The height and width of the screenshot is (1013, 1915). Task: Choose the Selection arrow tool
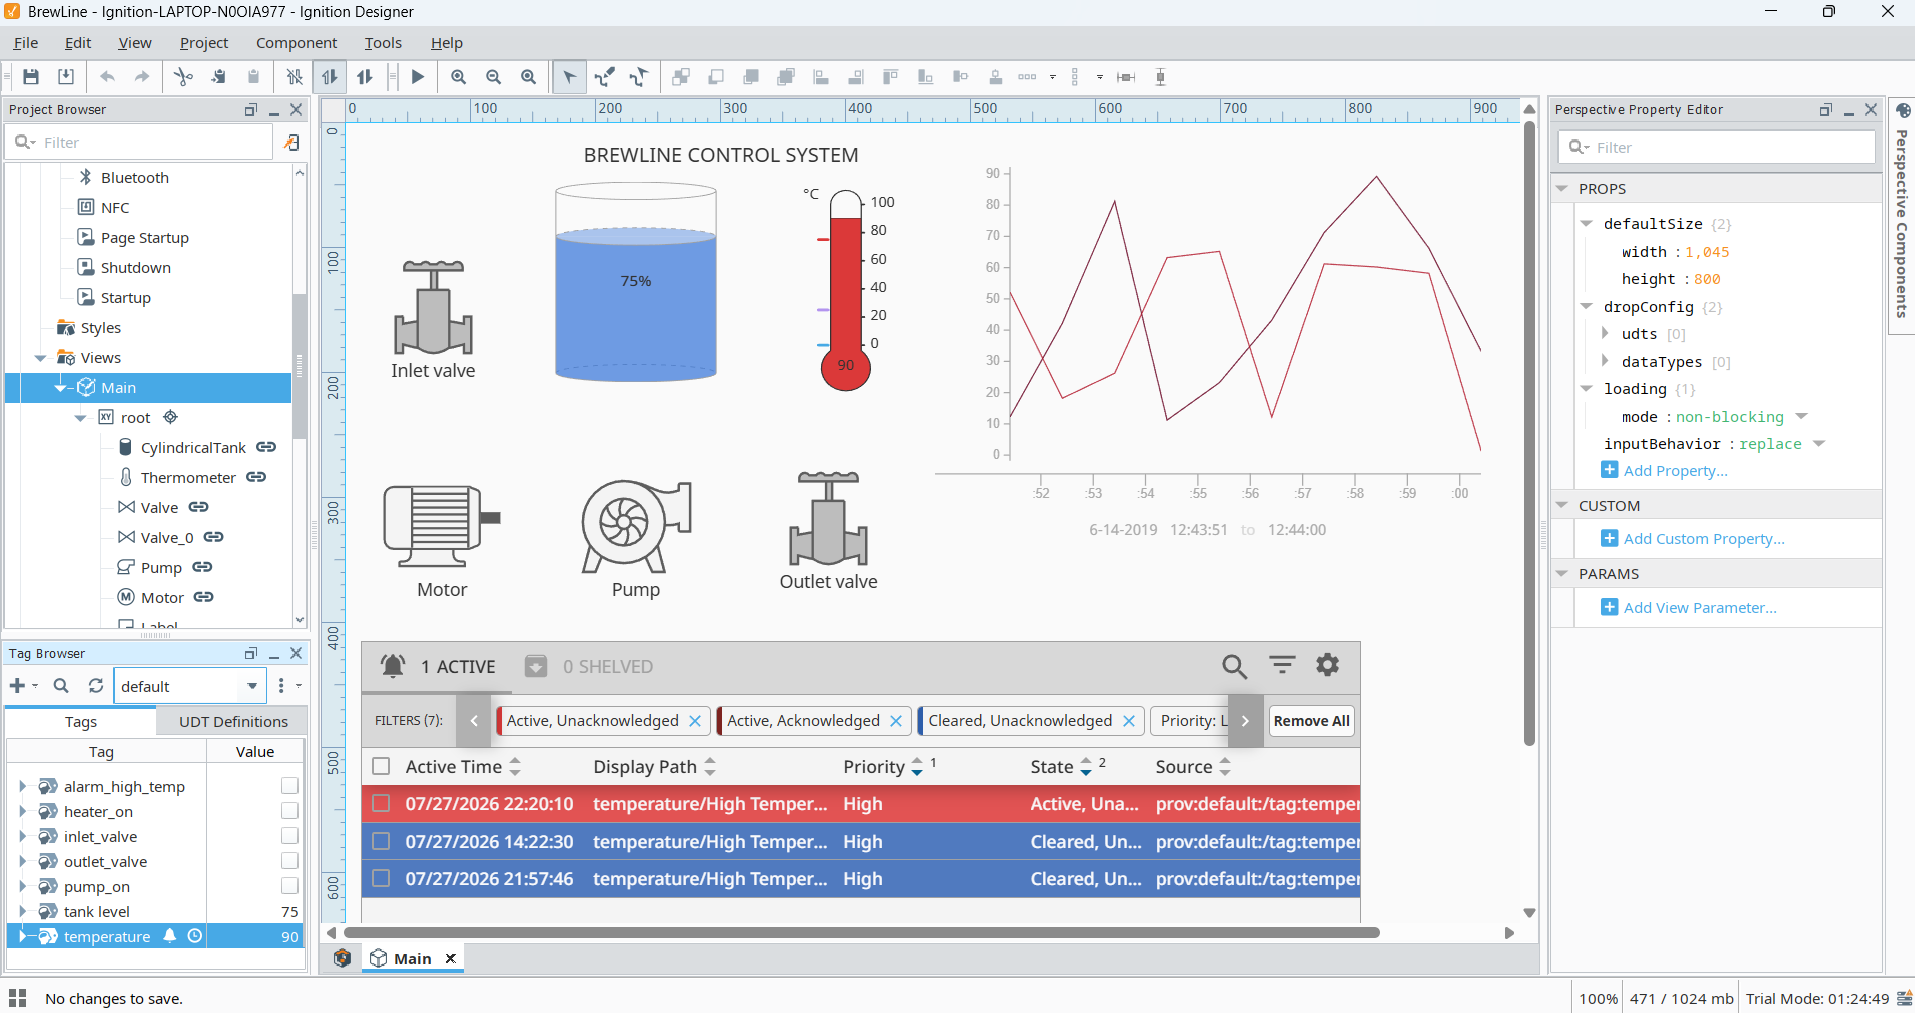pos(569,77)
